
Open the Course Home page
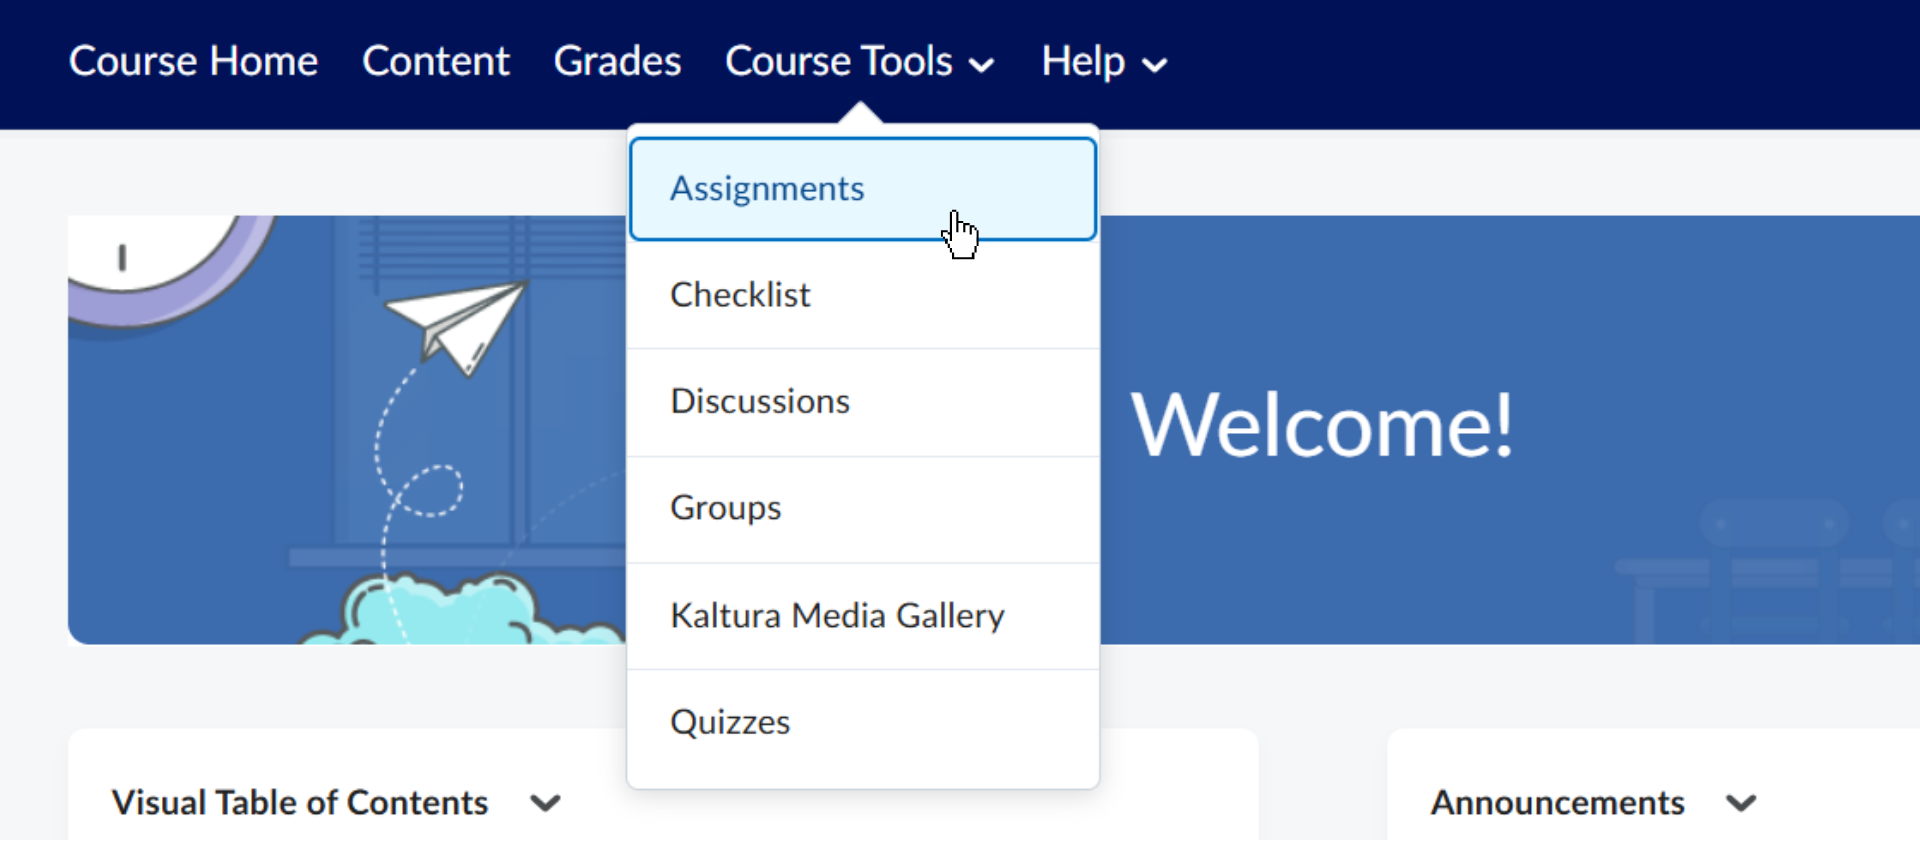coord(193,62)
